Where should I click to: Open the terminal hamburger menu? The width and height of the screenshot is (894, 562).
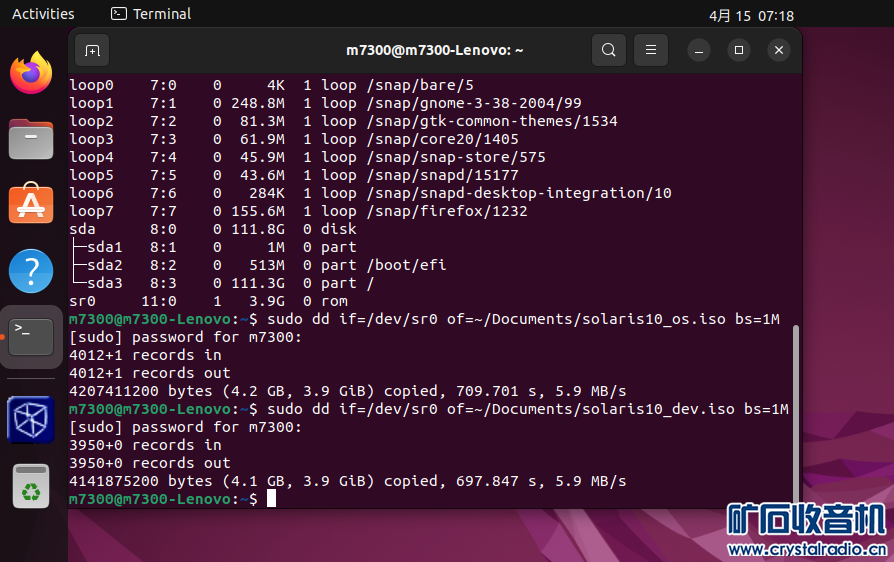tap(651, 50)
